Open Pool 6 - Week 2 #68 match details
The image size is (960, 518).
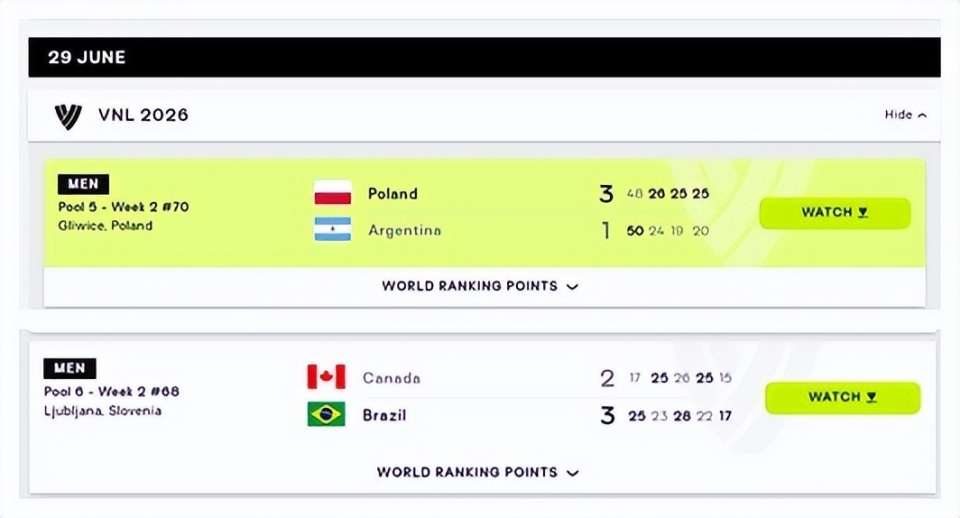[111, 391]
